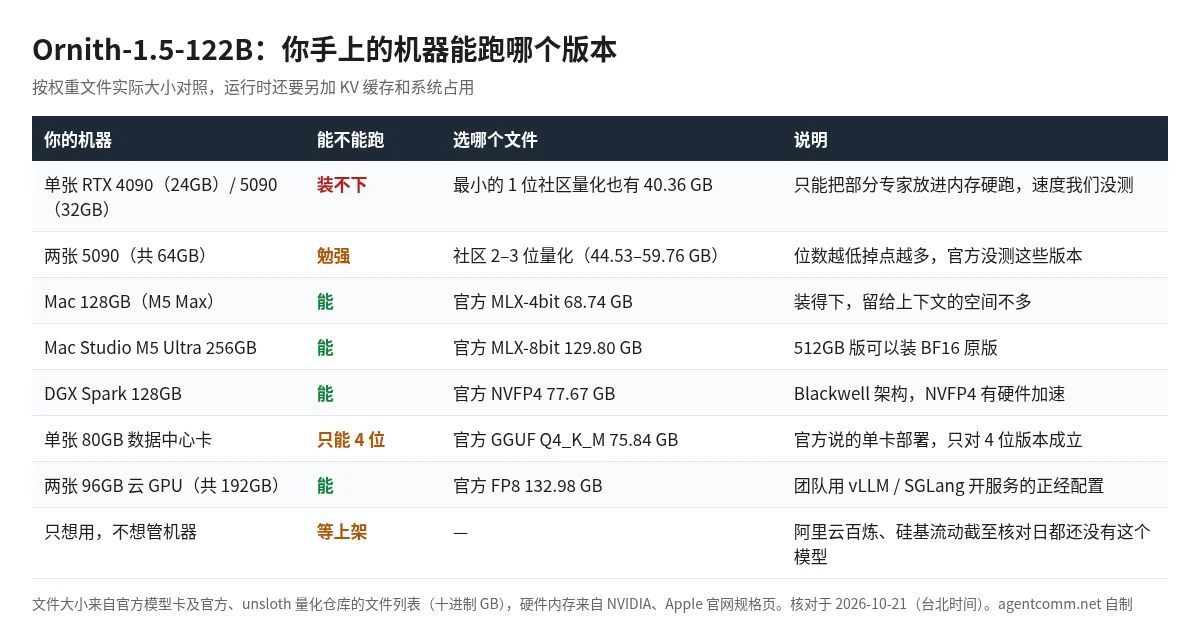Click the red "装不下" status
Image resolution: width=1200 pixels, height=641 pixels.
[x=342, y=185]
